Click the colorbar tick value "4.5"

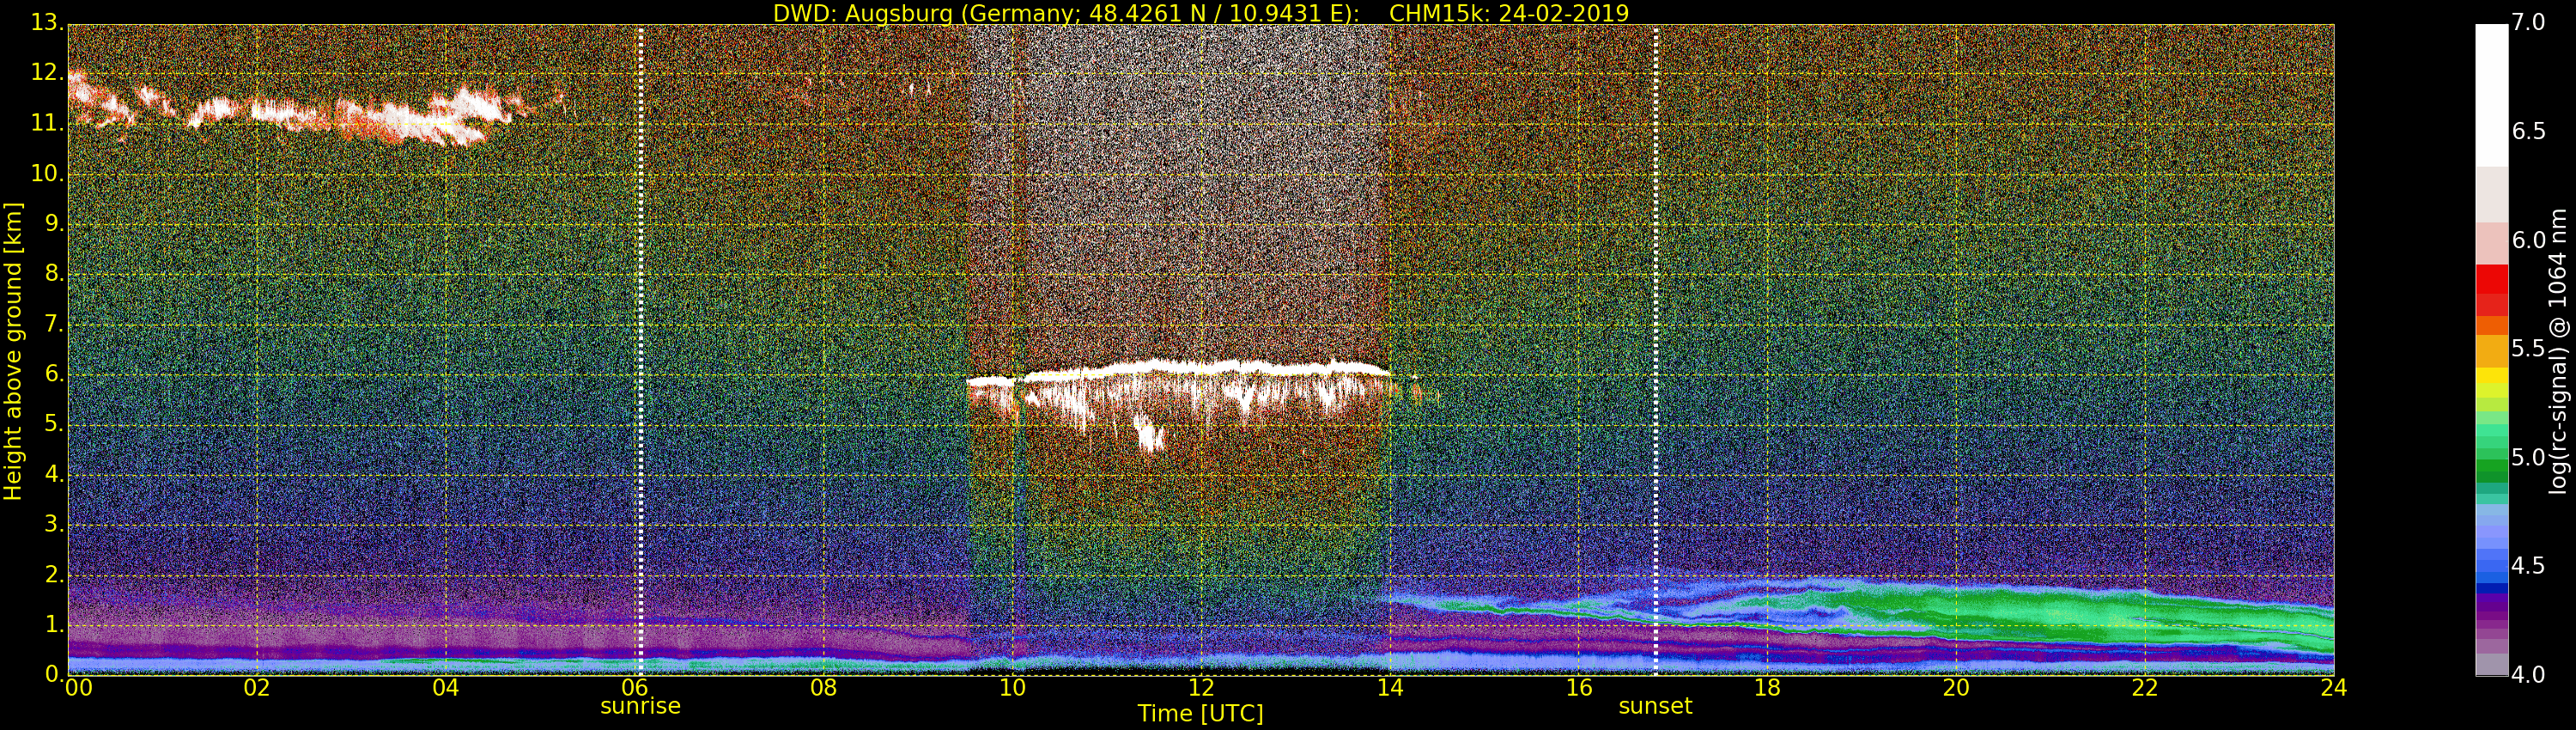pos(2528,566)
